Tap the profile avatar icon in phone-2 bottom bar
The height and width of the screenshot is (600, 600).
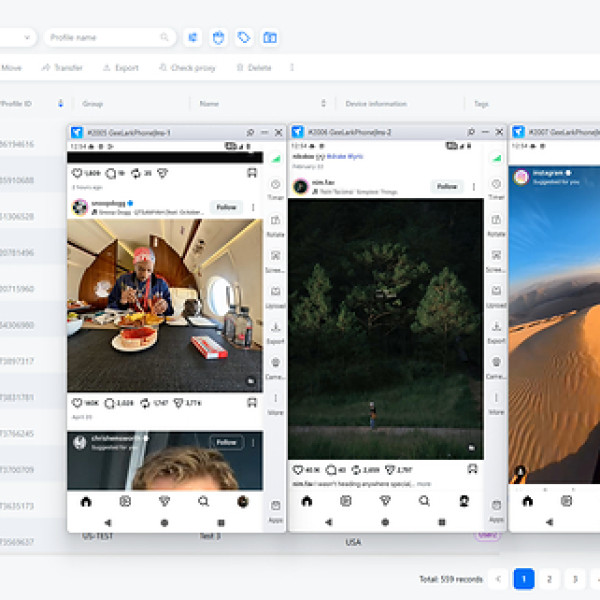point(464,501)
